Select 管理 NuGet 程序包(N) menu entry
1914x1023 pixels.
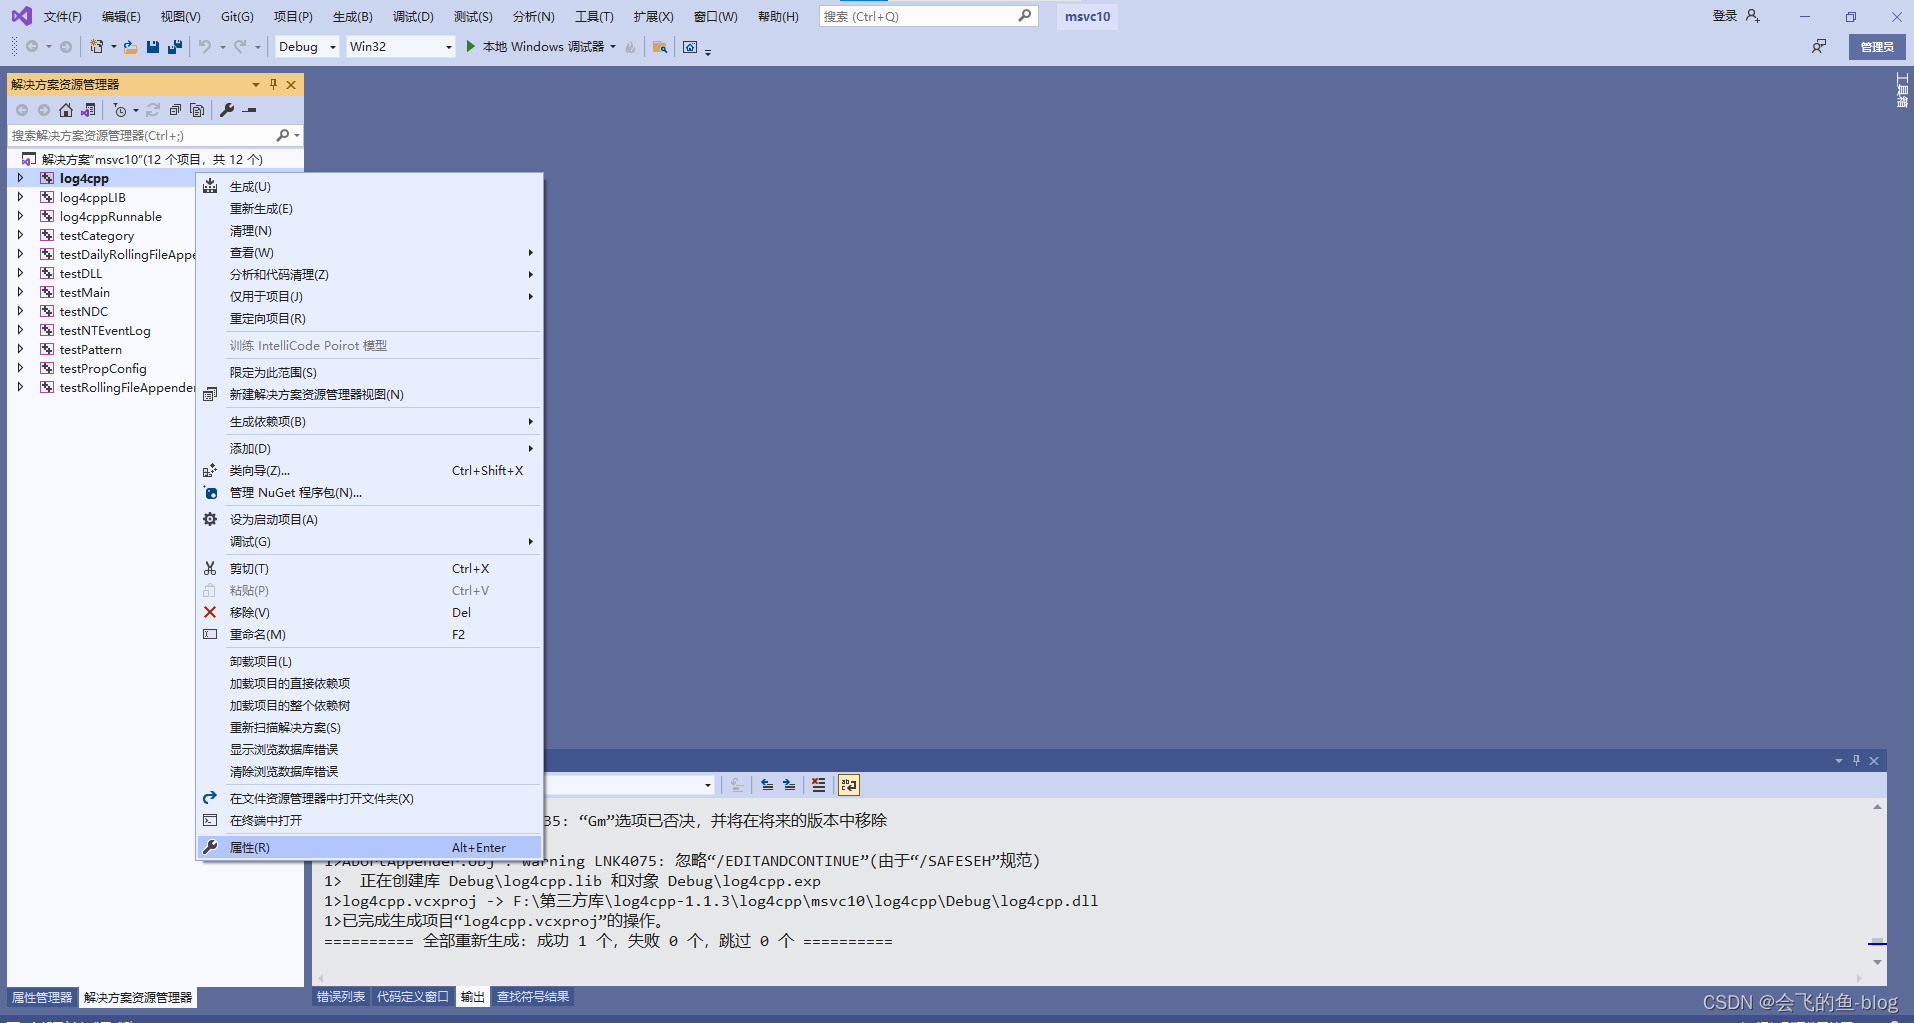[369, 493]
